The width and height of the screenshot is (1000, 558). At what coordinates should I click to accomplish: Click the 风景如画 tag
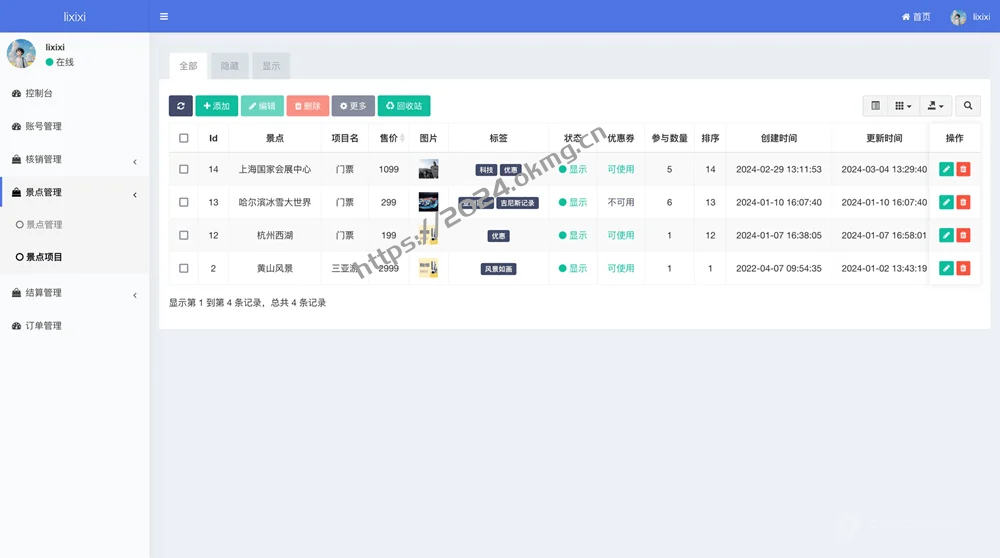tap(499, 269)
